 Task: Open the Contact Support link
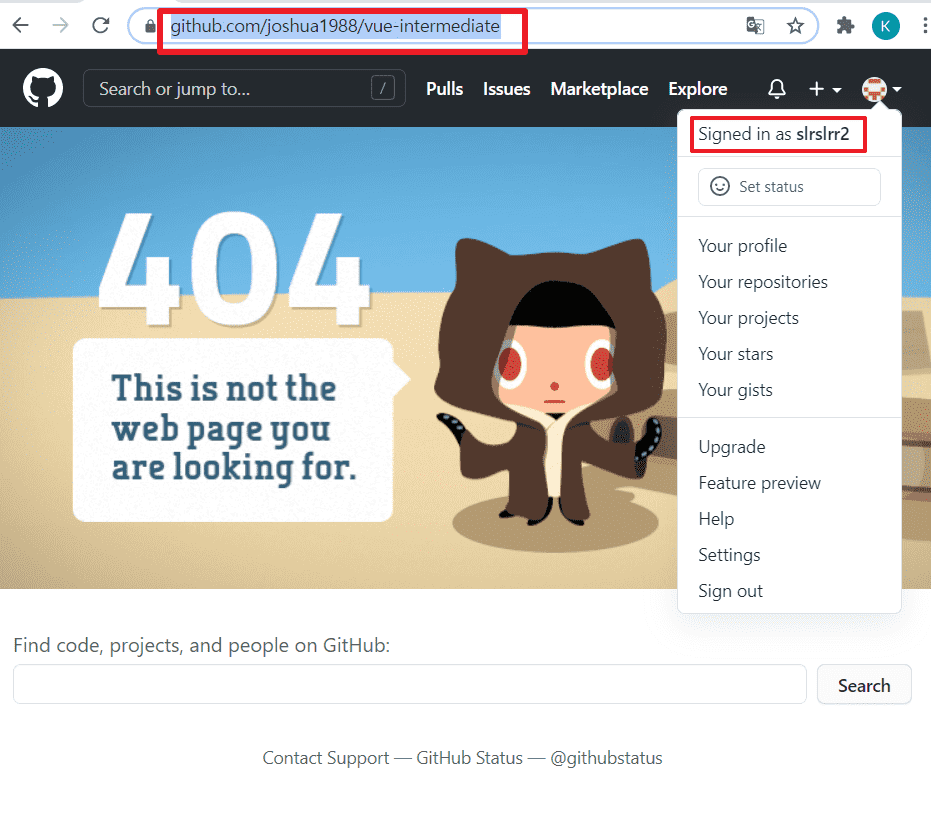[x=326, y=758]
